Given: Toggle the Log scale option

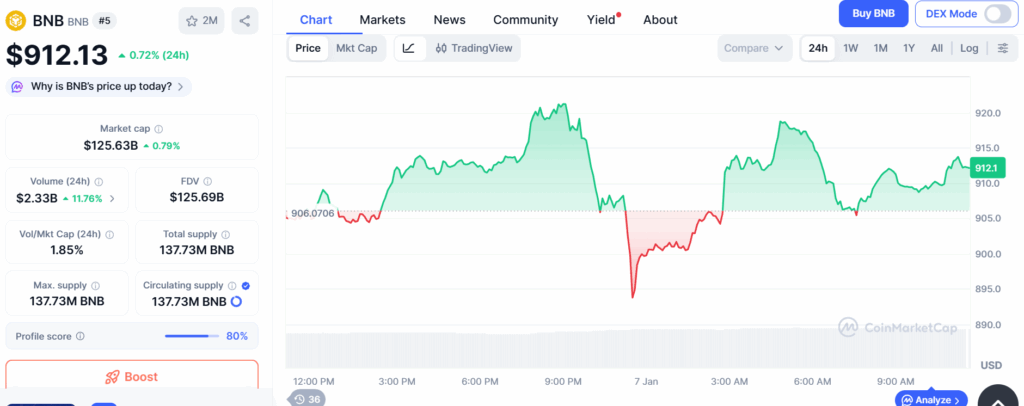Looking at the screenshot, I should point(969,48).
